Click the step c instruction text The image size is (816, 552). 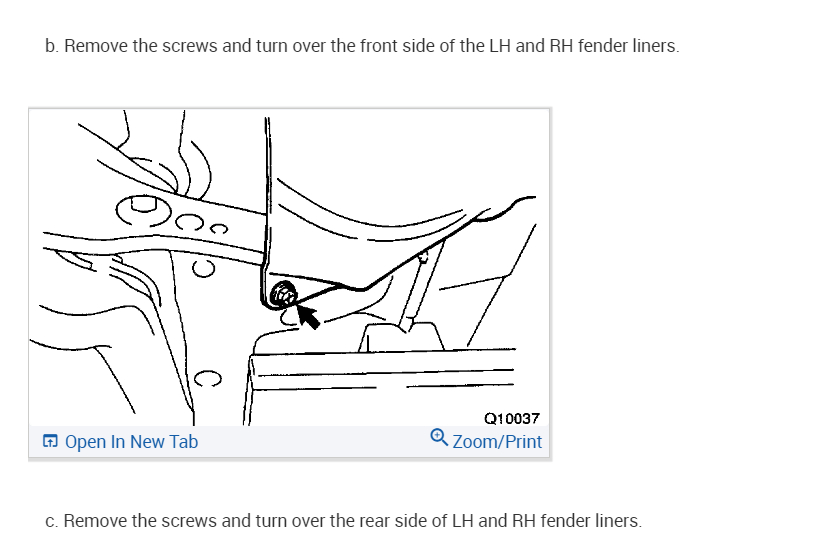pyautogui.click(x=344, y=521)
